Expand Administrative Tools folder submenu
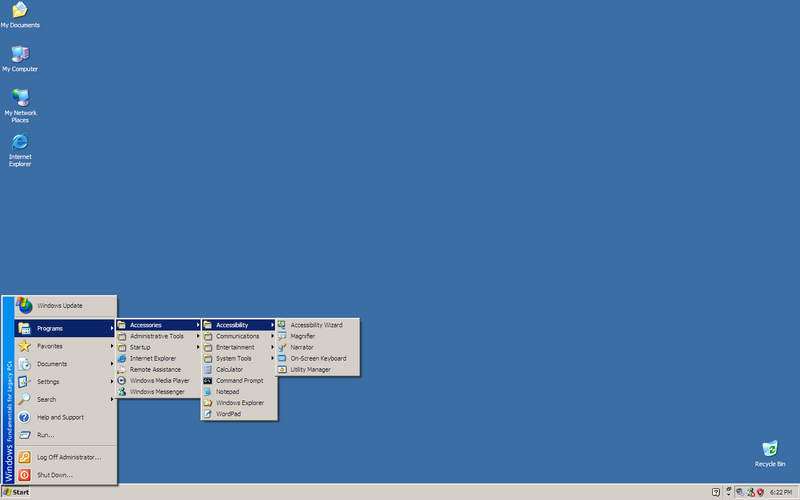The height and width of the screenshot is (500, 800). pyautogui.click(x=158, y=336)
